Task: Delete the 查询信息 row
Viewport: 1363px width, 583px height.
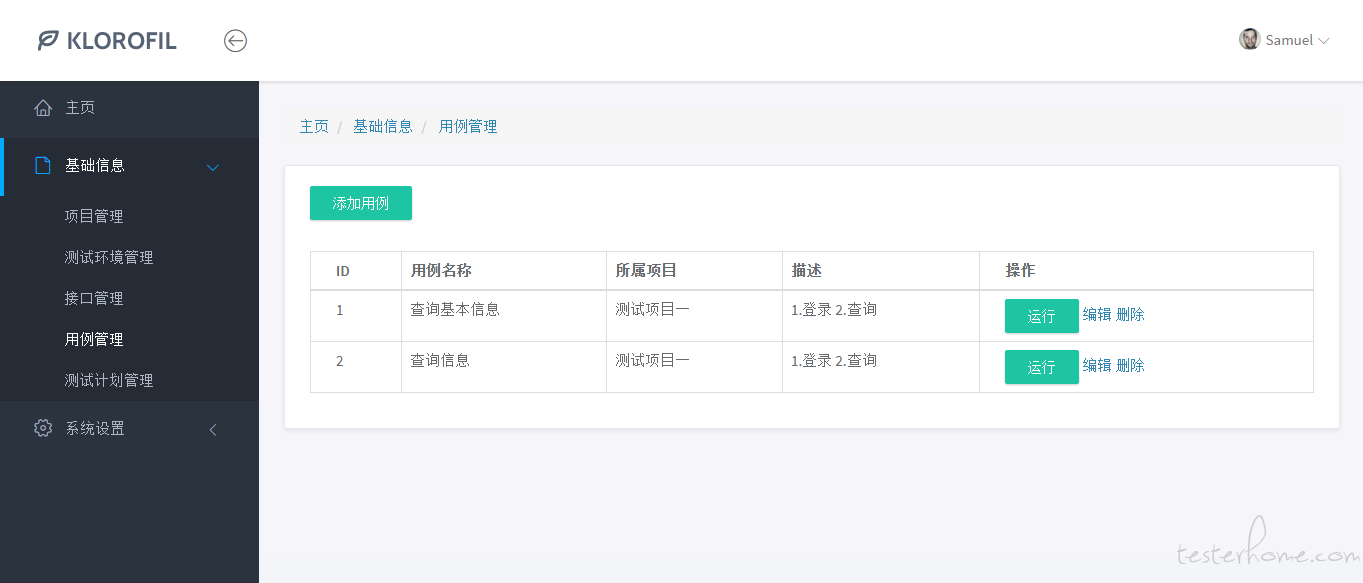Action: point(1130,365)
